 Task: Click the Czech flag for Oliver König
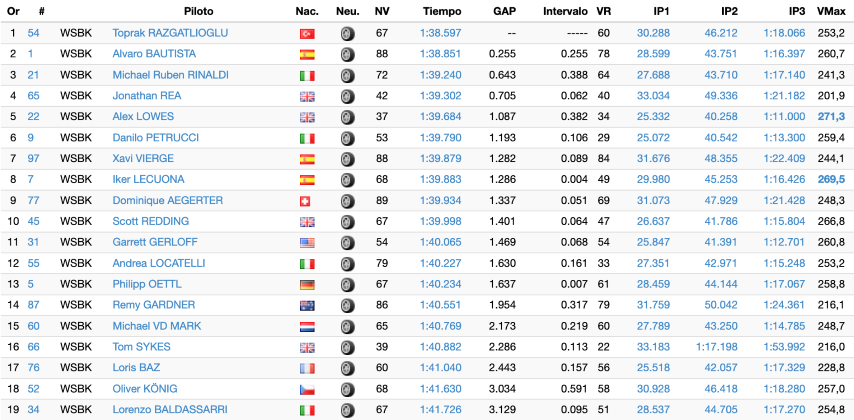pyautogui.click(x=307, y=389)
